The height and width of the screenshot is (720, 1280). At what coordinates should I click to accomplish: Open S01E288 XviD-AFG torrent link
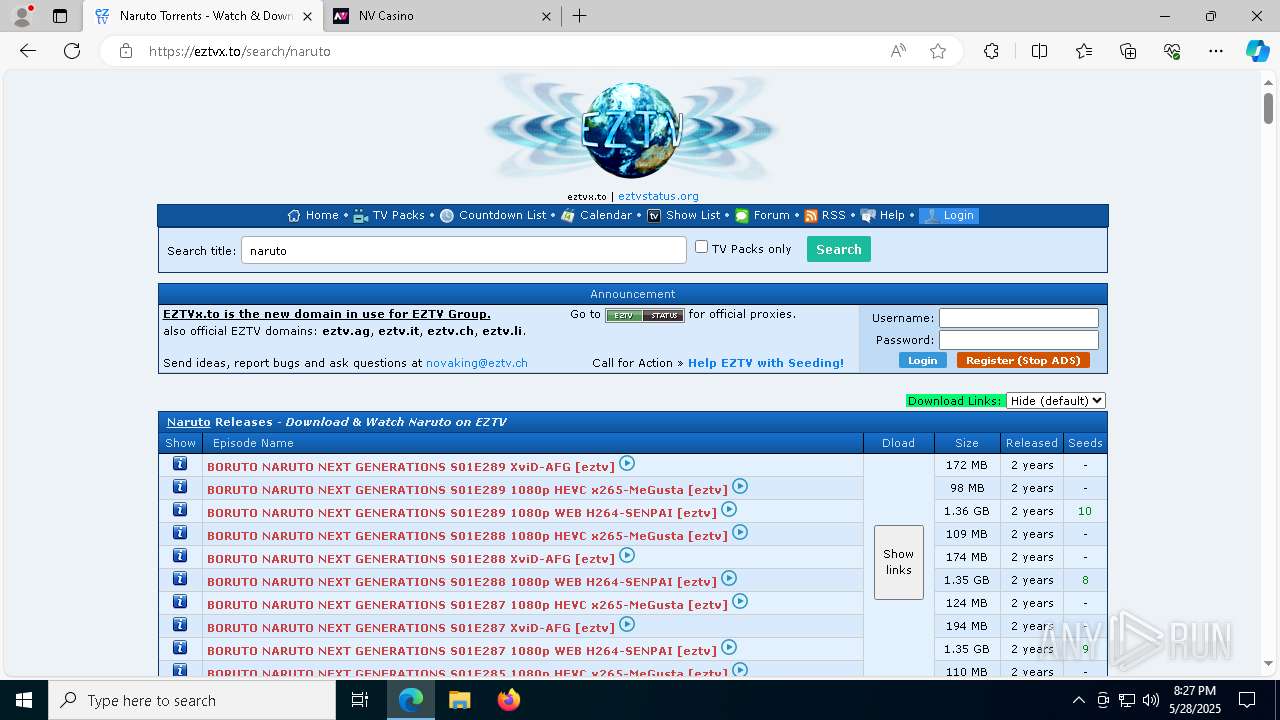pyautogui.click(x=411, y=558)
